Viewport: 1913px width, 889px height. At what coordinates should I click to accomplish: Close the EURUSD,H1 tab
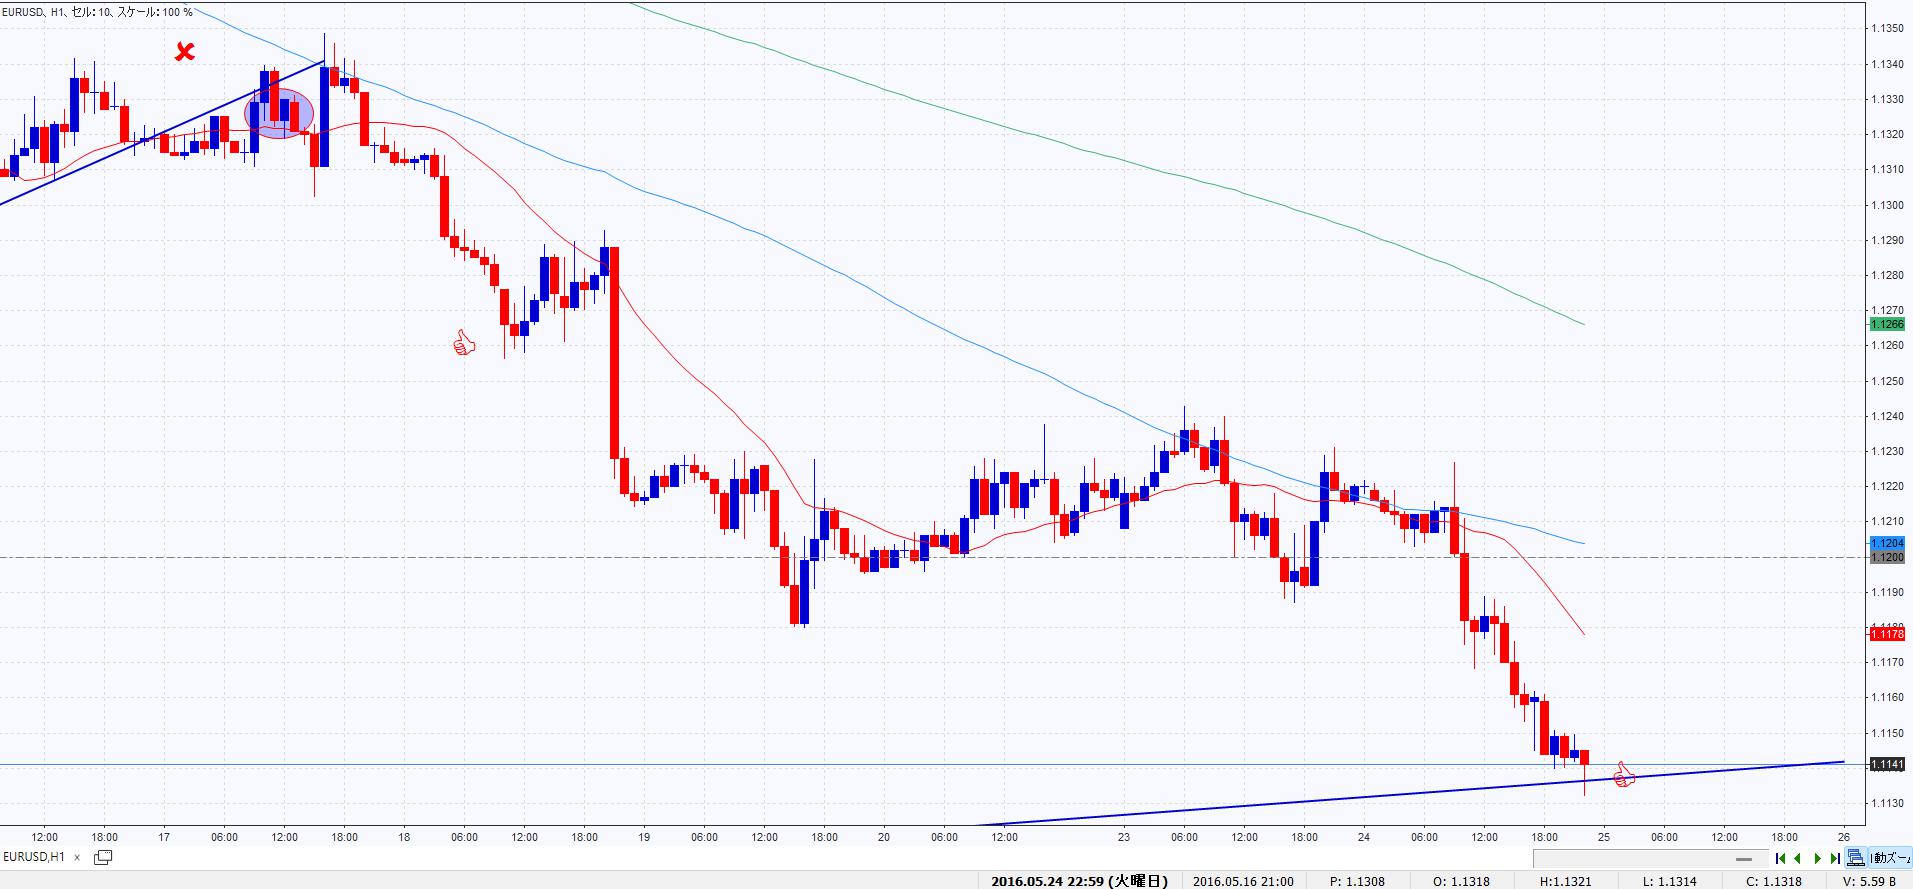click(77, 857)
